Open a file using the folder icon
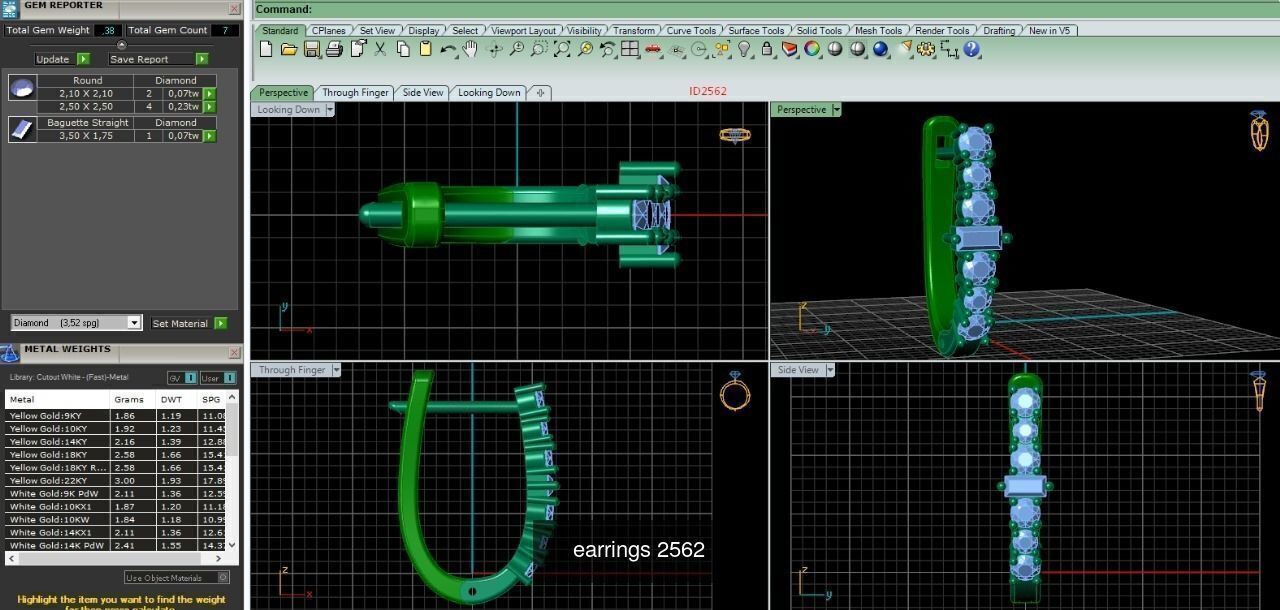This screenshot has width=1280, height=610. point(289,49)
